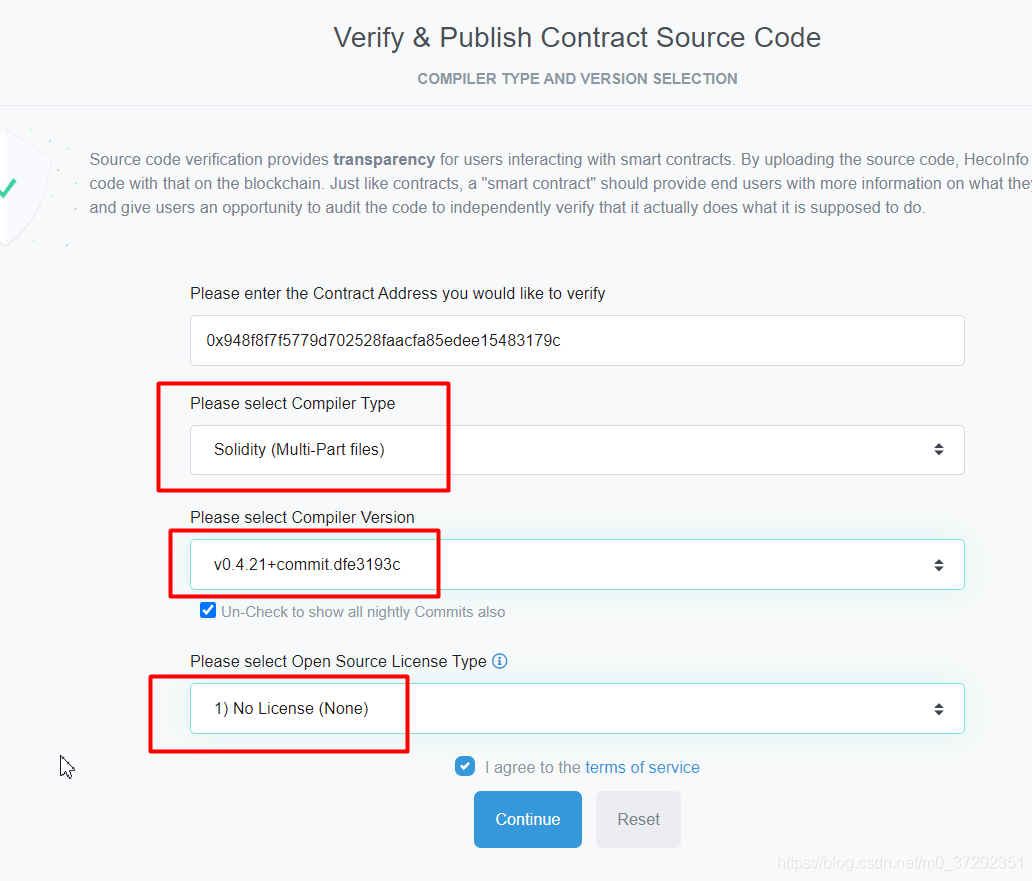
Task: Click the Verify & Publish Contract Source Code heading
Action: pos(577,38)
